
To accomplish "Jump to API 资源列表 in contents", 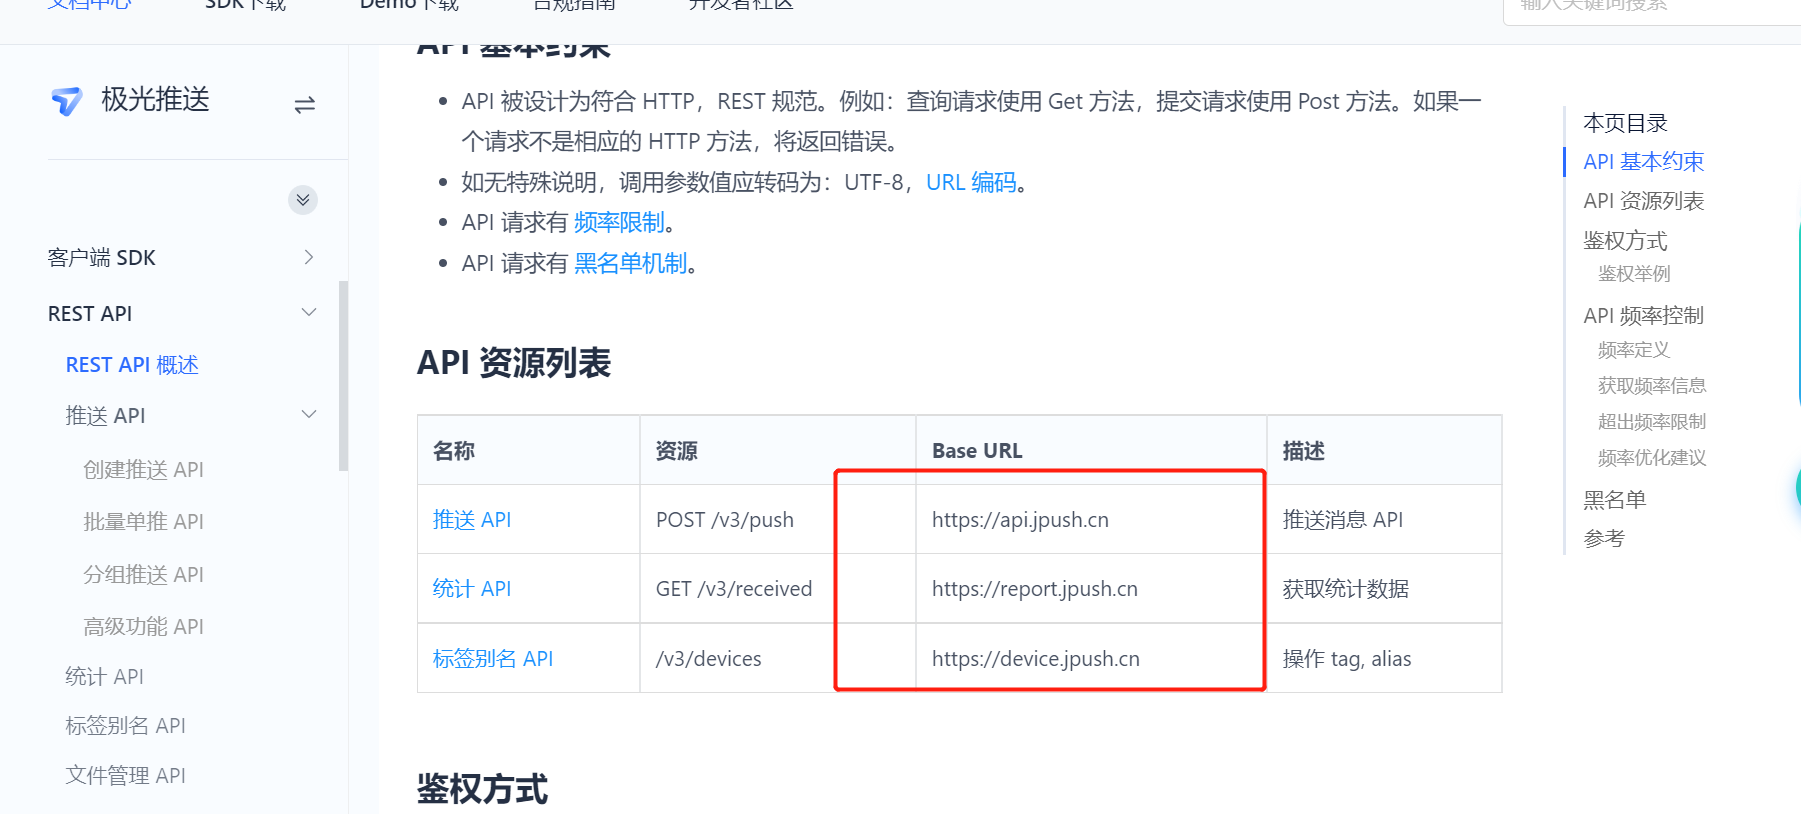I will point(1644,201).
